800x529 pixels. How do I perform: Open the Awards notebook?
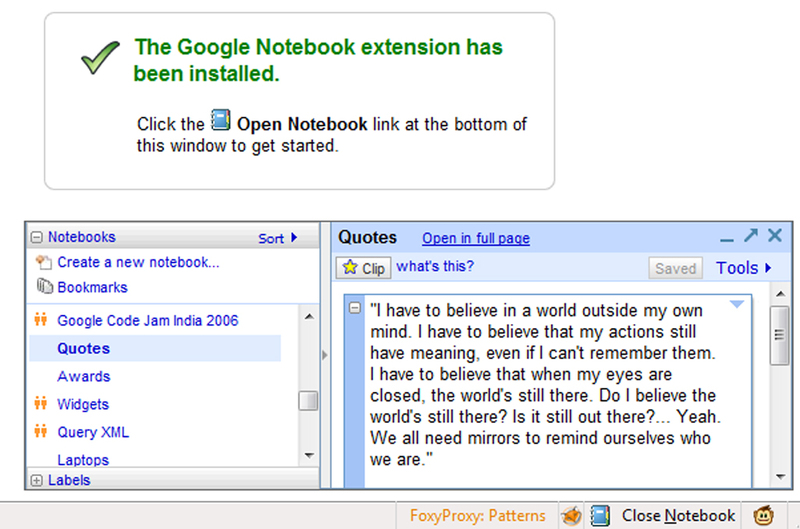(x=84, y=376)
